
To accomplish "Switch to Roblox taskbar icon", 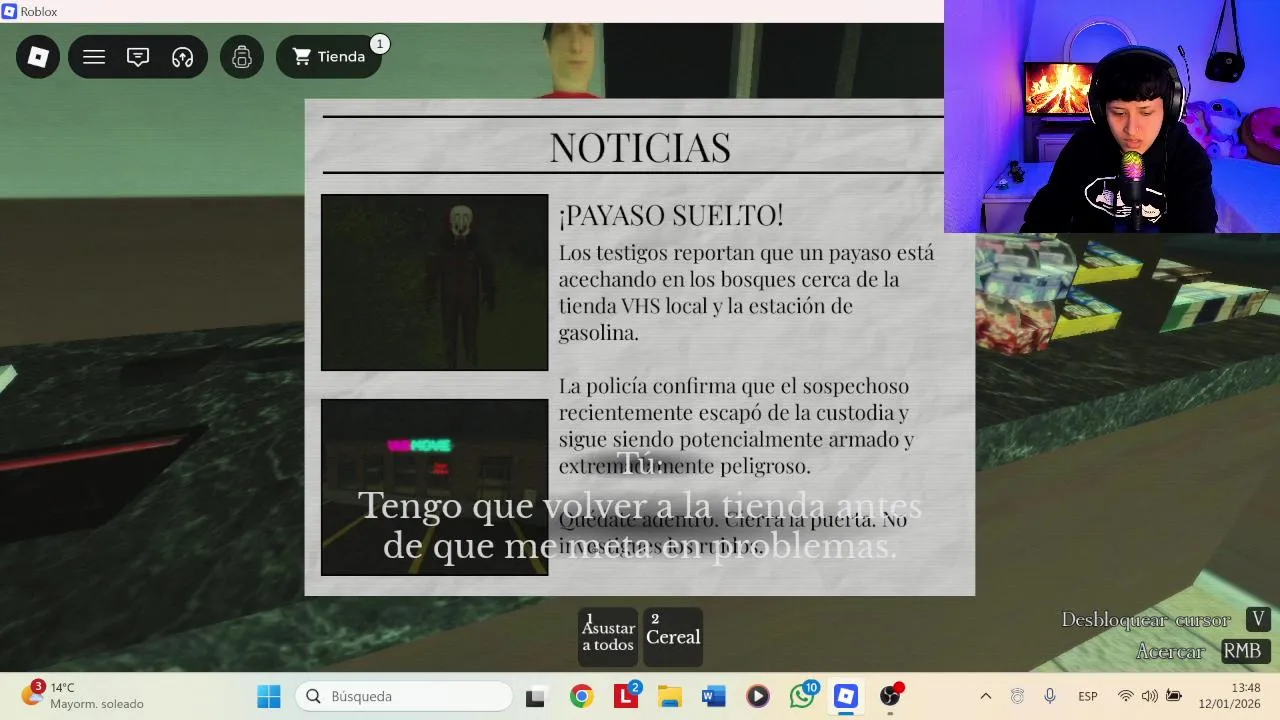I will click(x=846, y=696).
